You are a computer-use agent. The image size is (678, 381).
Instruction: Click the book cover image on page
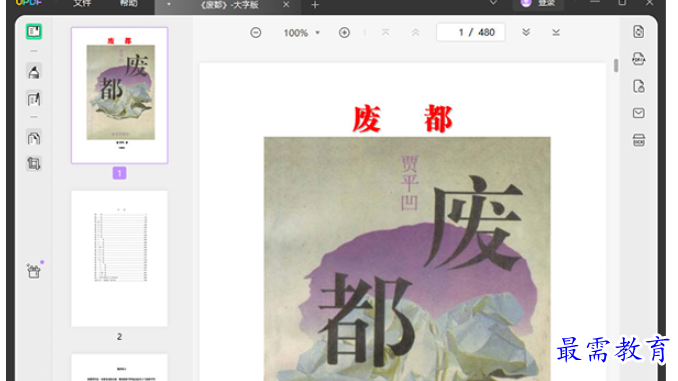coord(407,259)
